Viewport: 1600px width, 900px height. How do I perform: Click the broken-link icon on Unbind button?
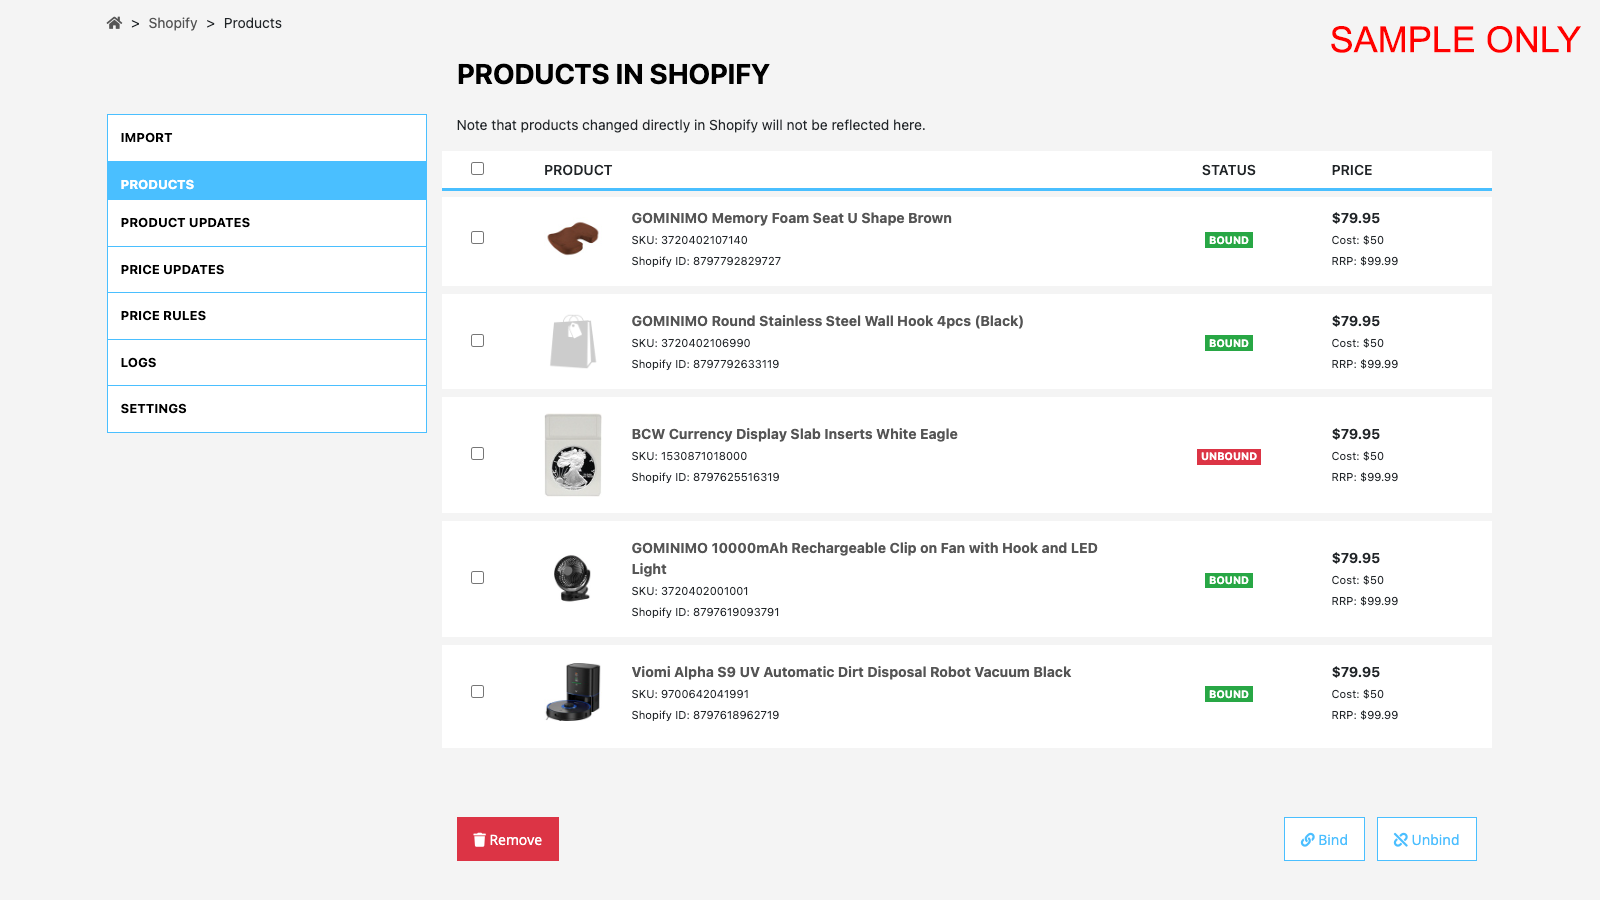tap(1402, 839)
